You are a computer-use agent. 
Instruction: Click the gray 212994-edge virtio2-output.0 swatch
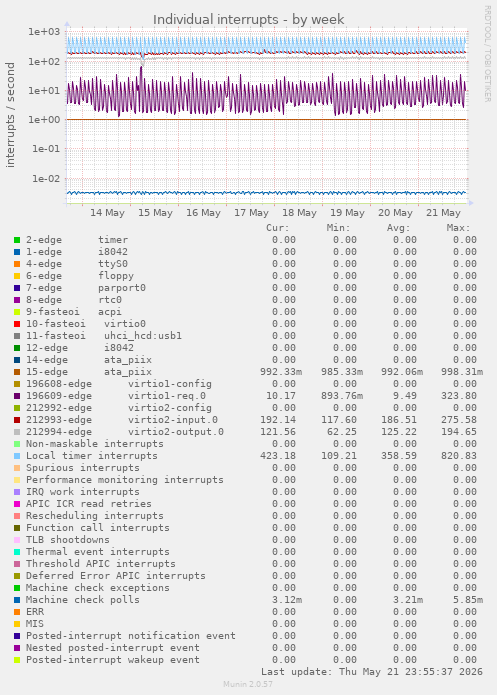tap(17, 432)
